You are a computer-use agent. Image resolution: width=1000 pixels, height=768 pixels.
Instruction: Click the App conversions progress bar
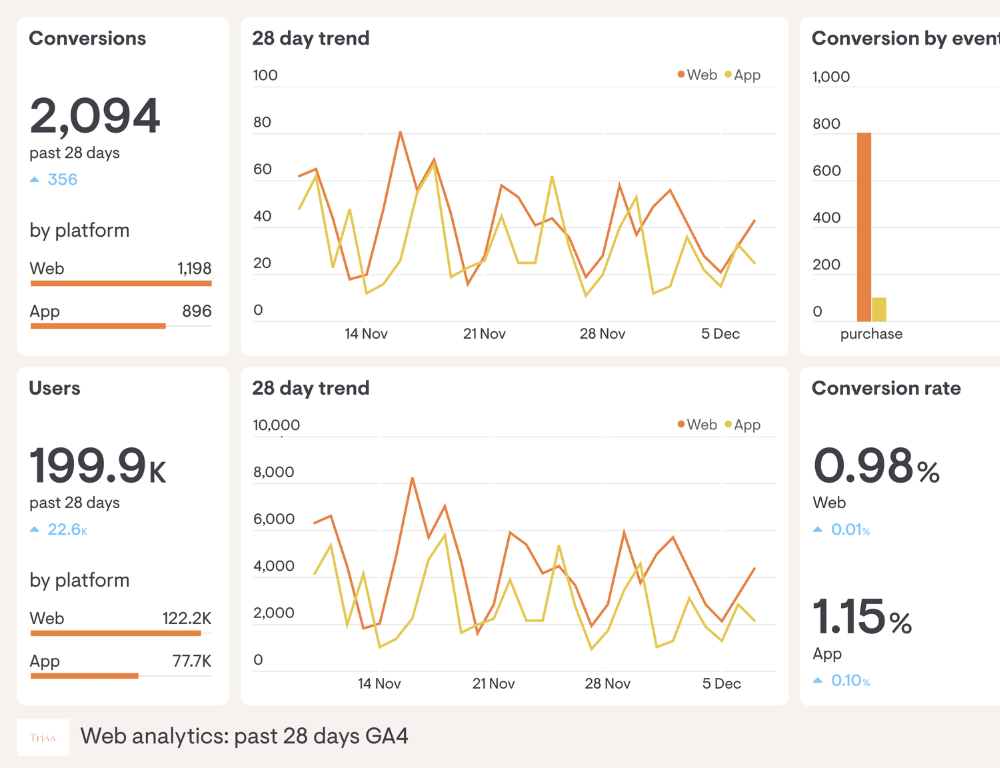(98, 326)
